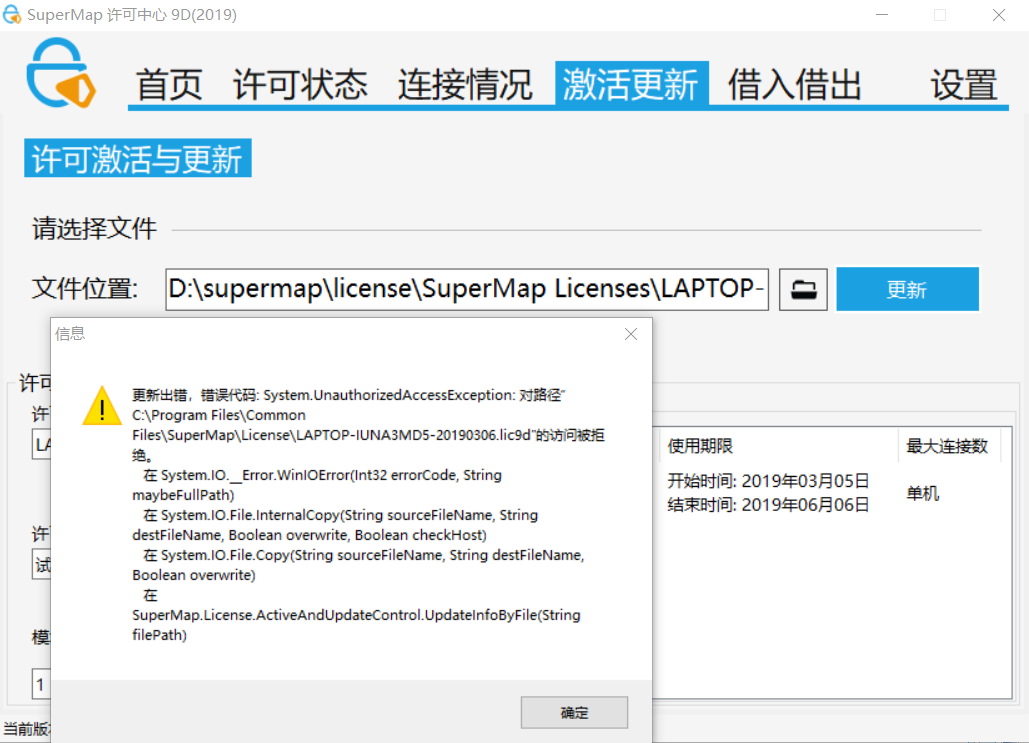Click the UnauthorizedAccessException error message text
Image resolution: width=1029 pixels, height=743 pixels.
coord(368,515)
